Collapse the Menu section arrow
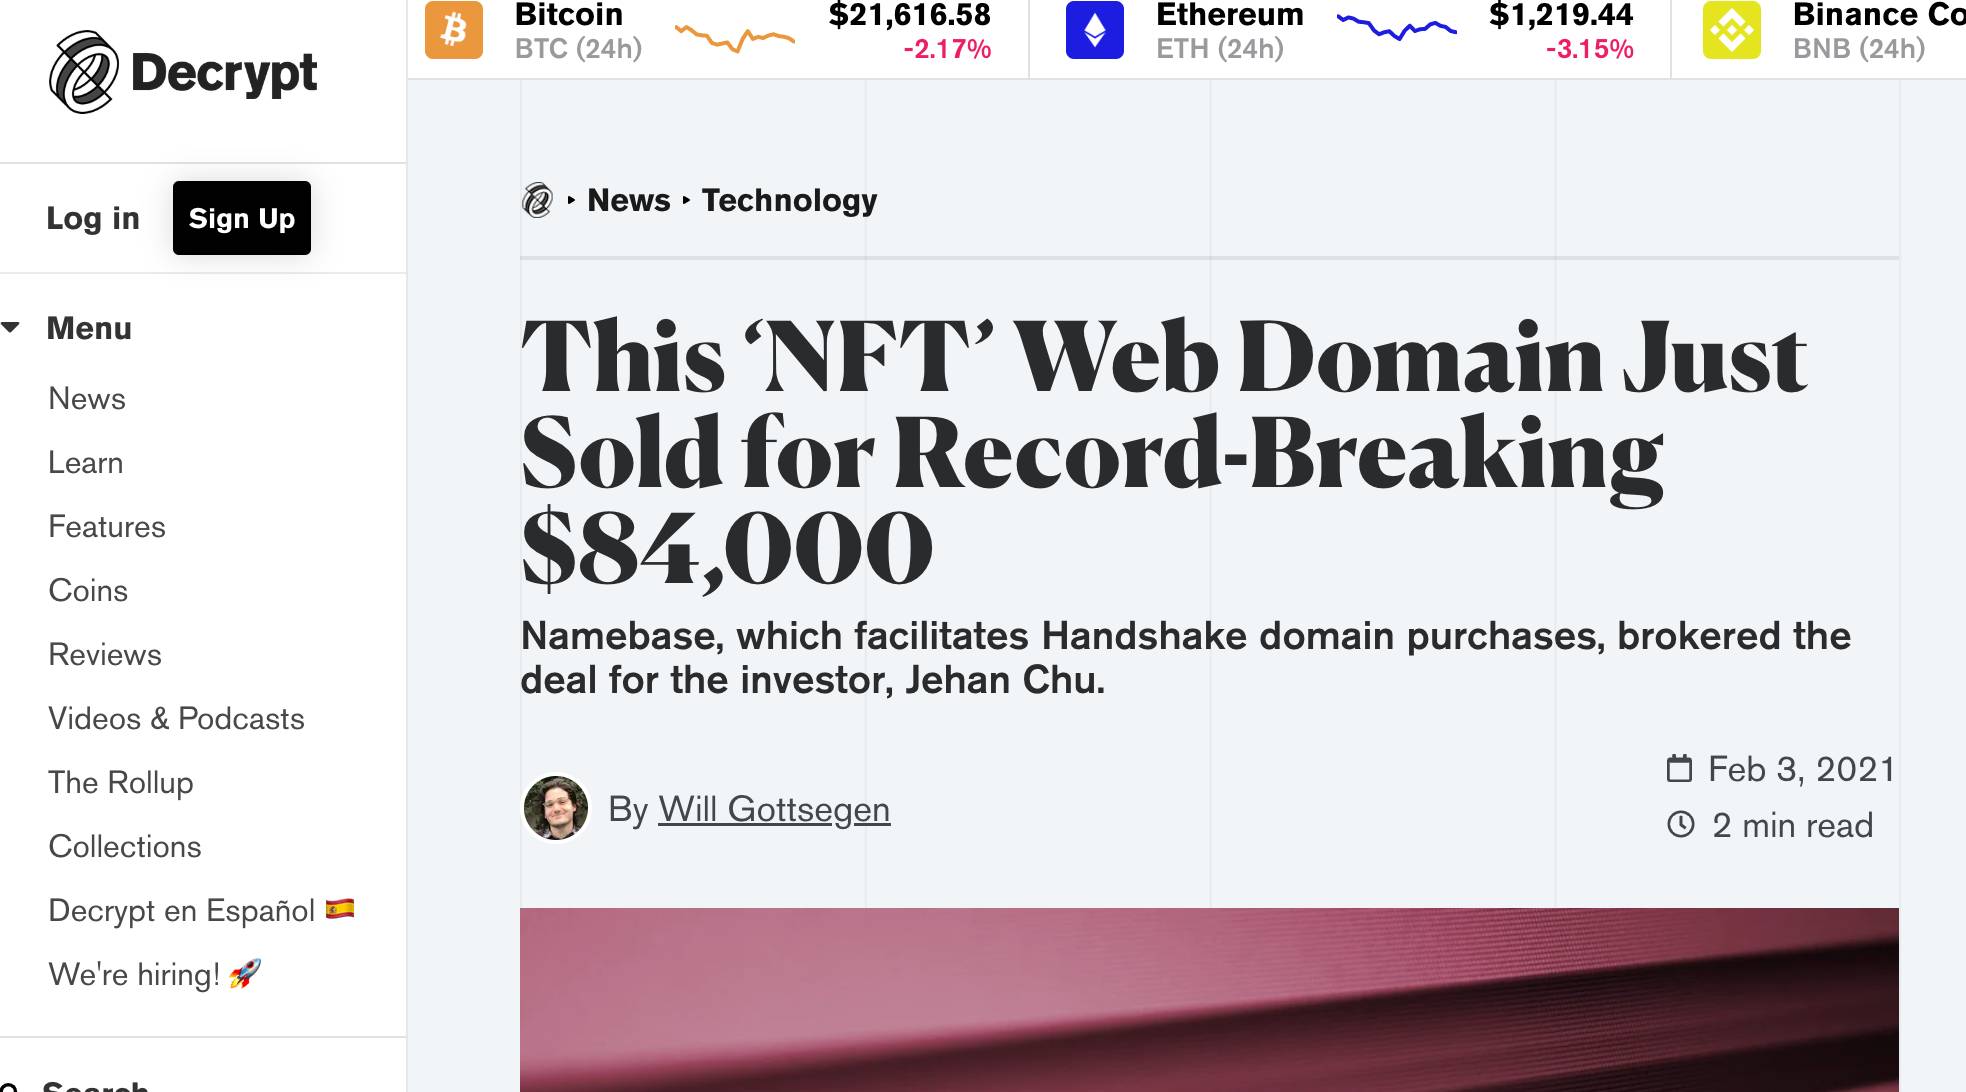1966x1092 pixels. point(12,328)
